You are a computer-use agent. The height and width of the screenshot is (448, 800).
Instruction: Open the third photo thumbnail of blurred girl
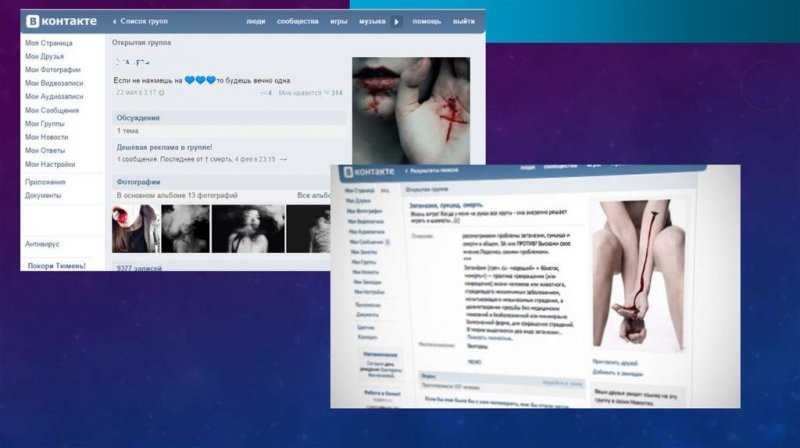(x=248, y=229)
